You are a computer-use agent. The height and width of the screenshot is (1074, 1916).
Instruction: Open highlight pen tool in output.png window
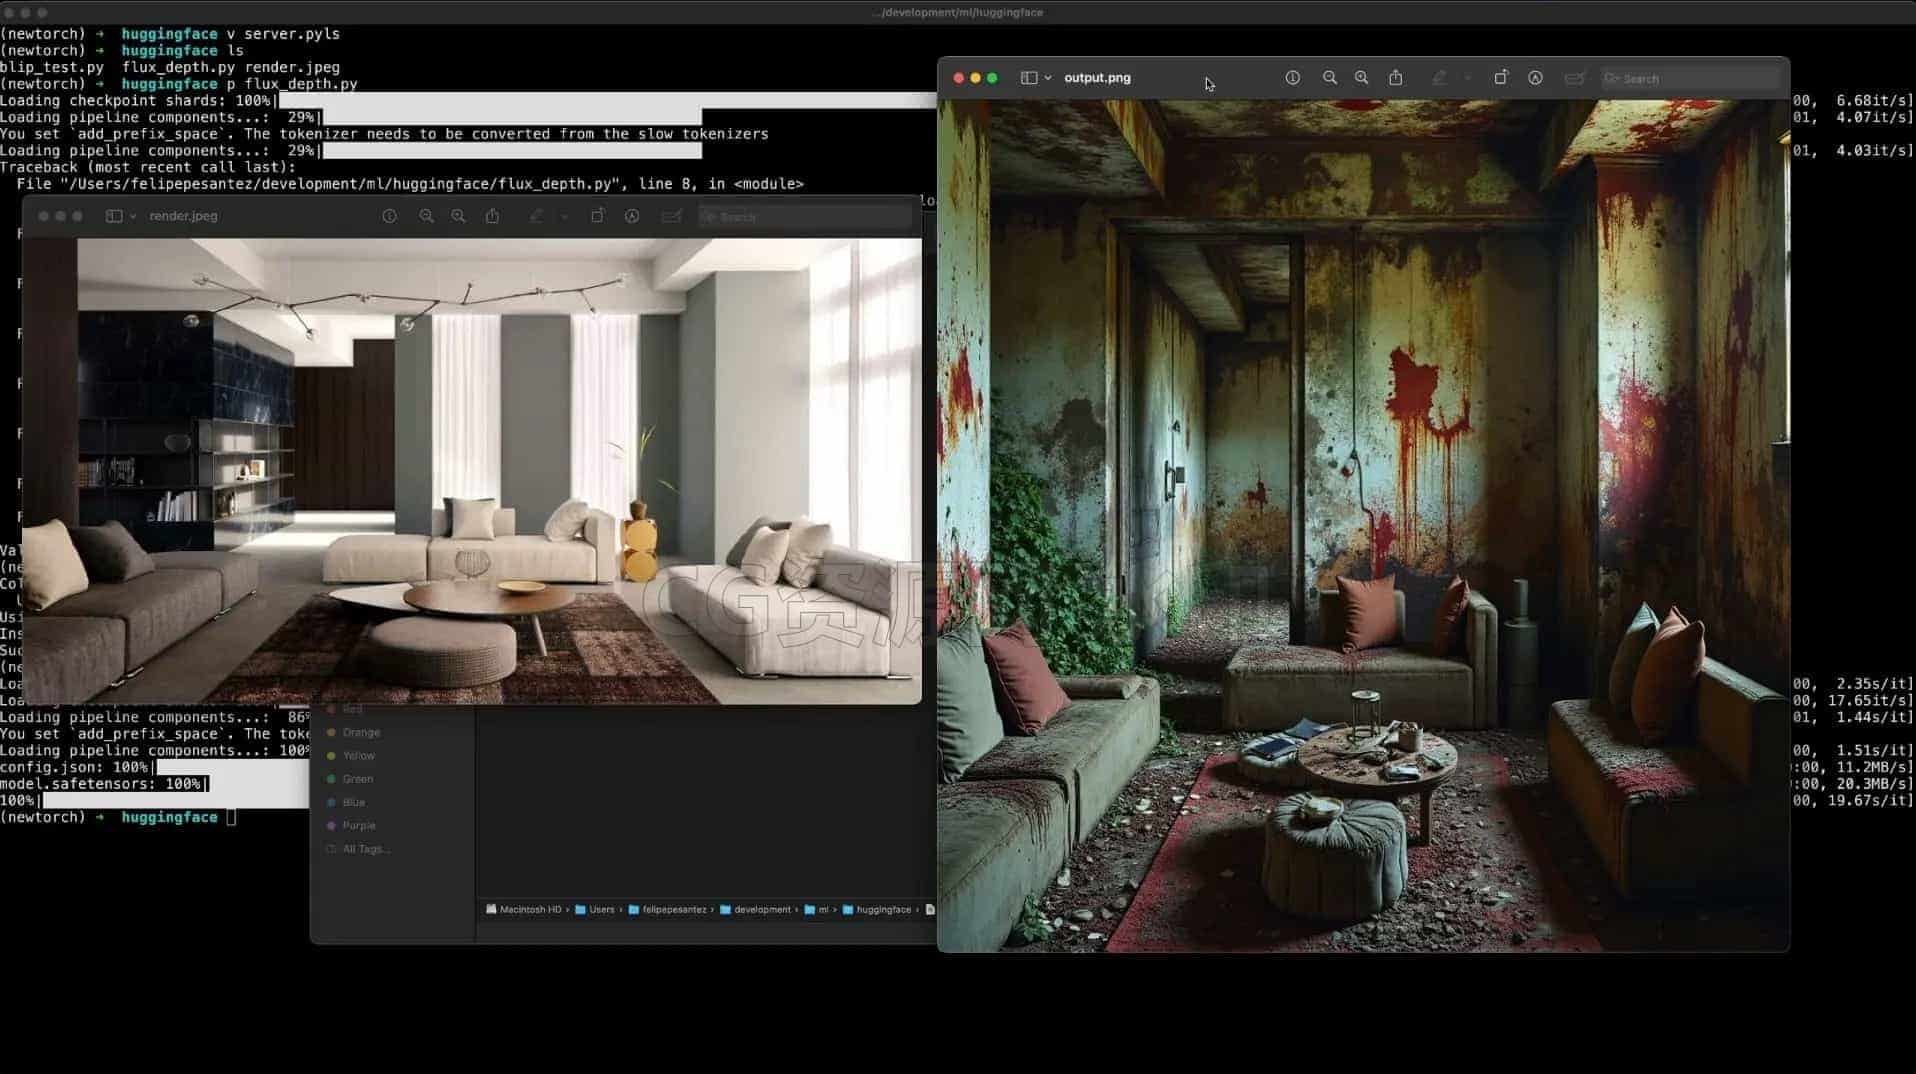point(1439,78)
